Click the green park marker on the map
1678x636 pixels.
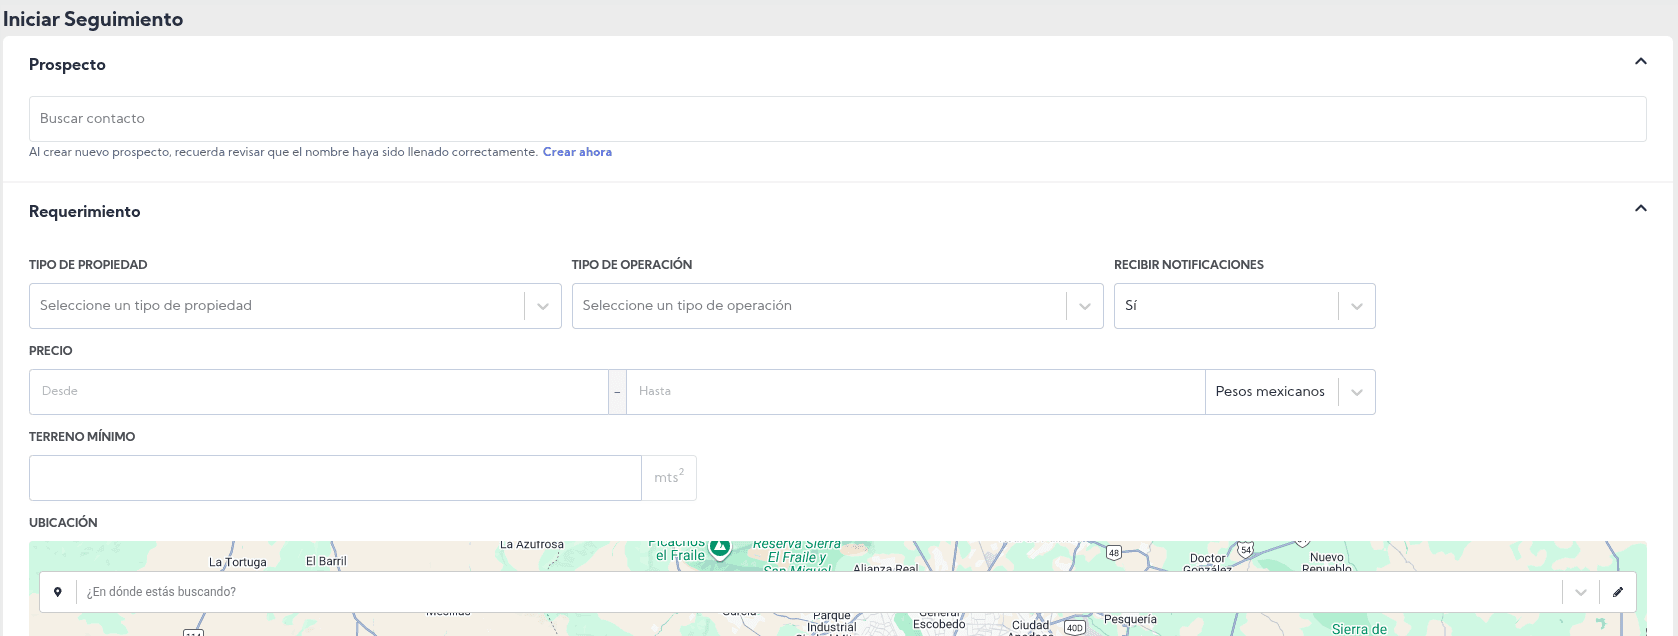(720, 548)
